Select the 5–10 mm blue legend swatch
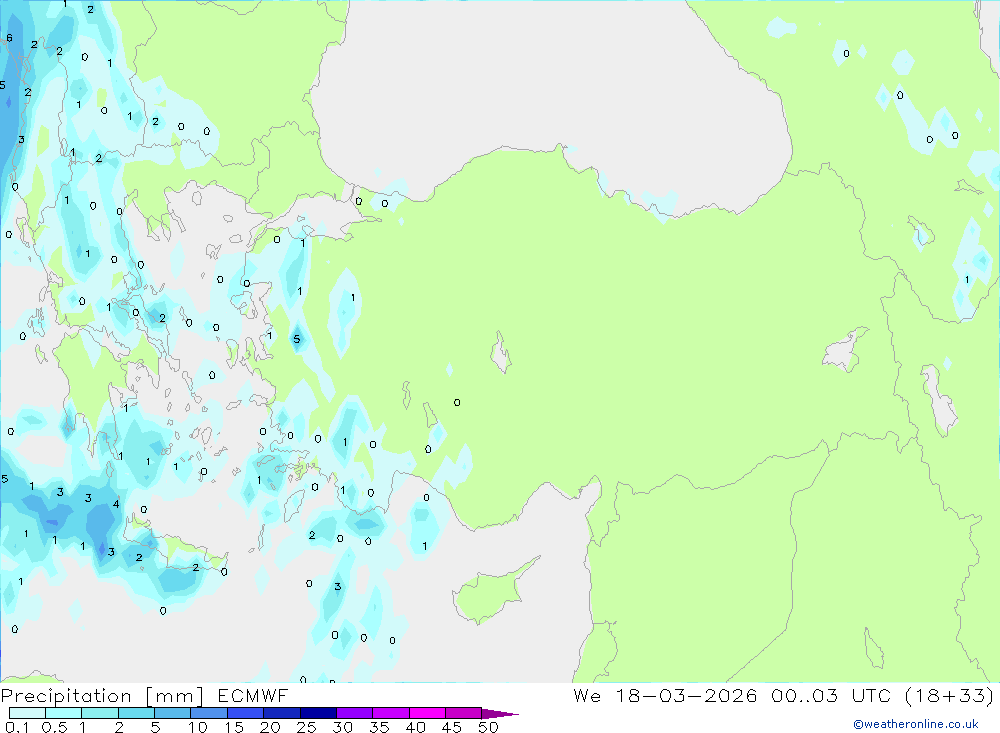 coord(172,713)
